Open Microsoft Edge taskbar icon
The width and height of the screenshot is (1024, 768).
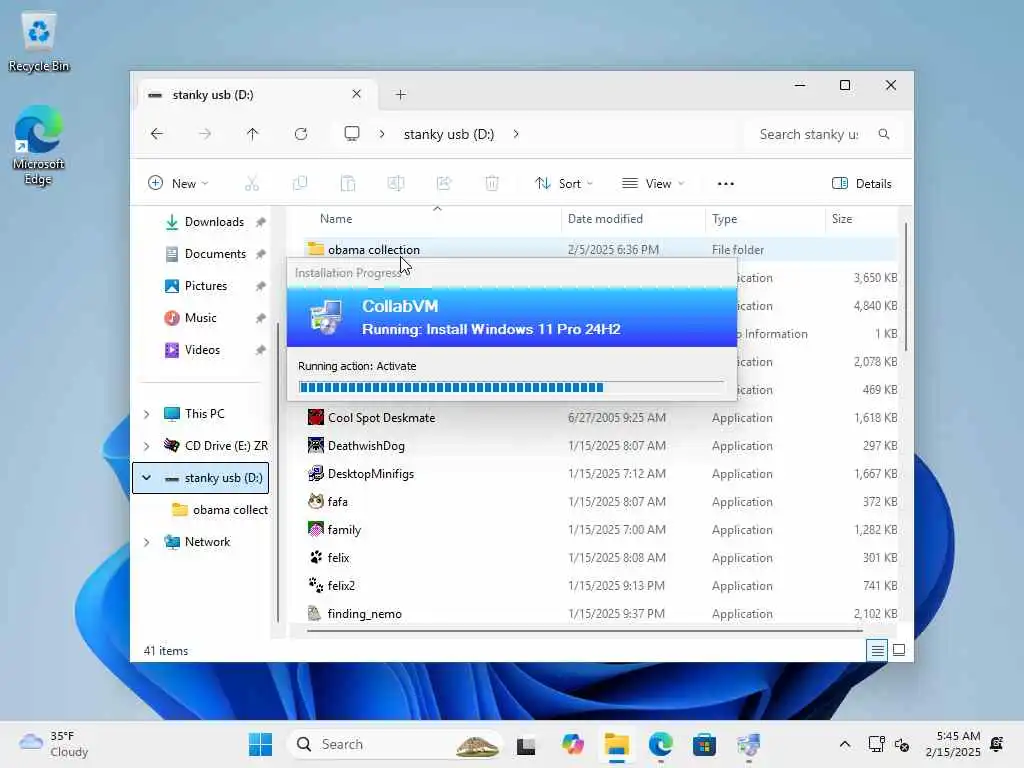661,744
